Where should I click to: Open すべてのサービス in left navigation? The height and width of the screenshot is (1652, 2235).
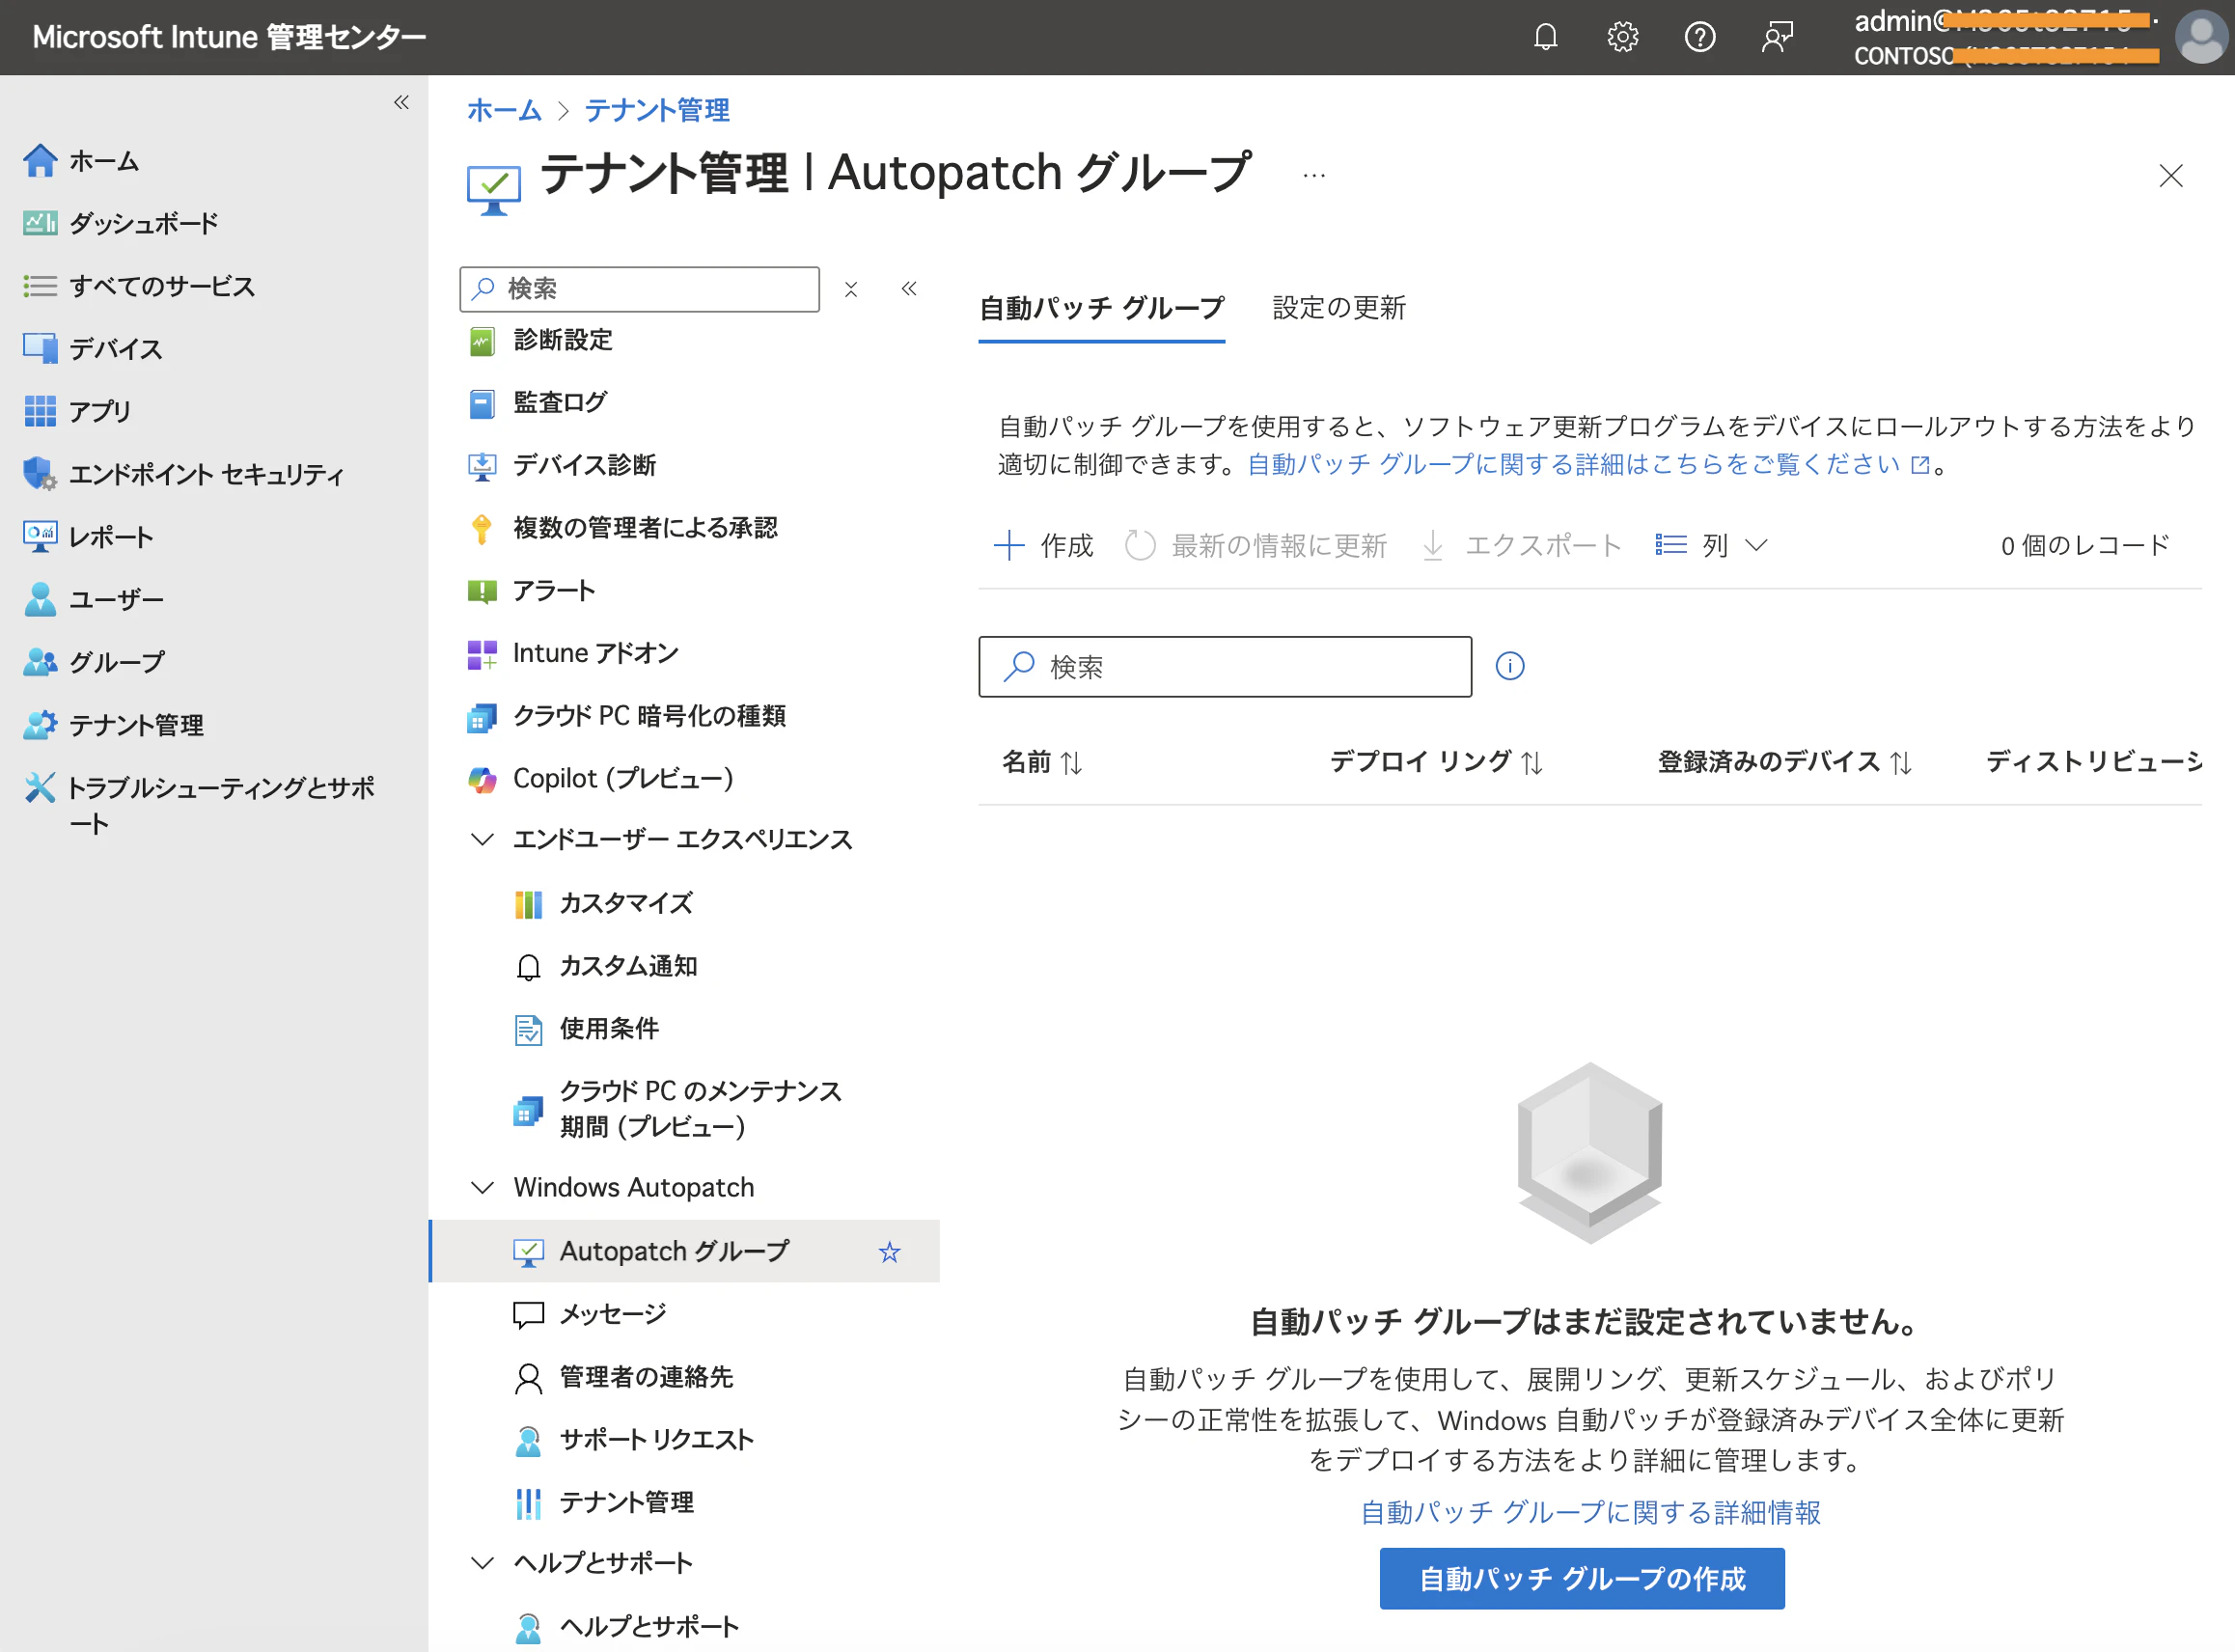(139, 286)
